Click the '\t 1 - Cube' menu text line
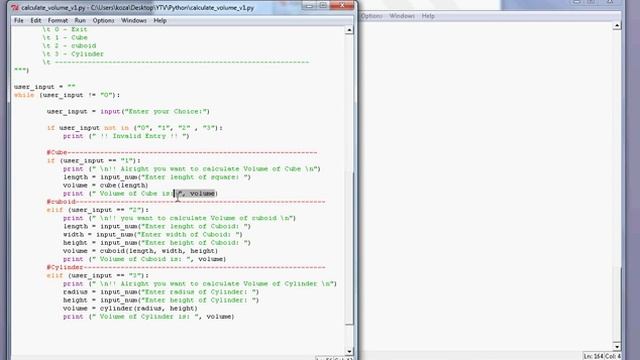Image resolution: width=640 pixels, height=360 pixels. [x=65, y=38]
